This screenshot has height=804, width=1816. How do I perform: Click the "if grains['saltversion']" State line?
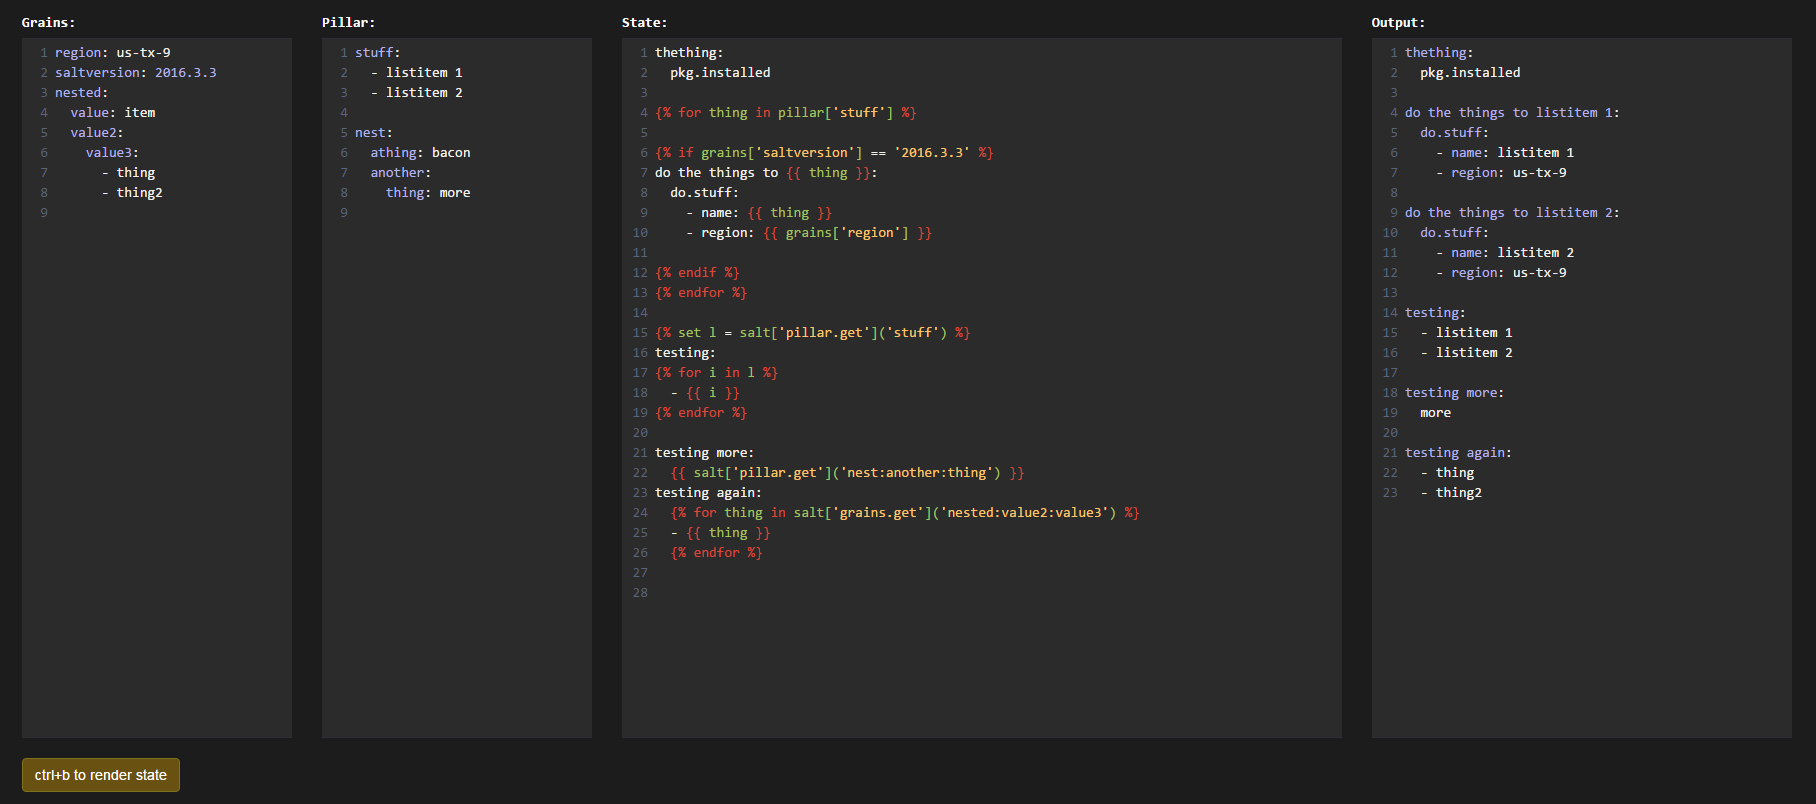[x=824, y=153]
